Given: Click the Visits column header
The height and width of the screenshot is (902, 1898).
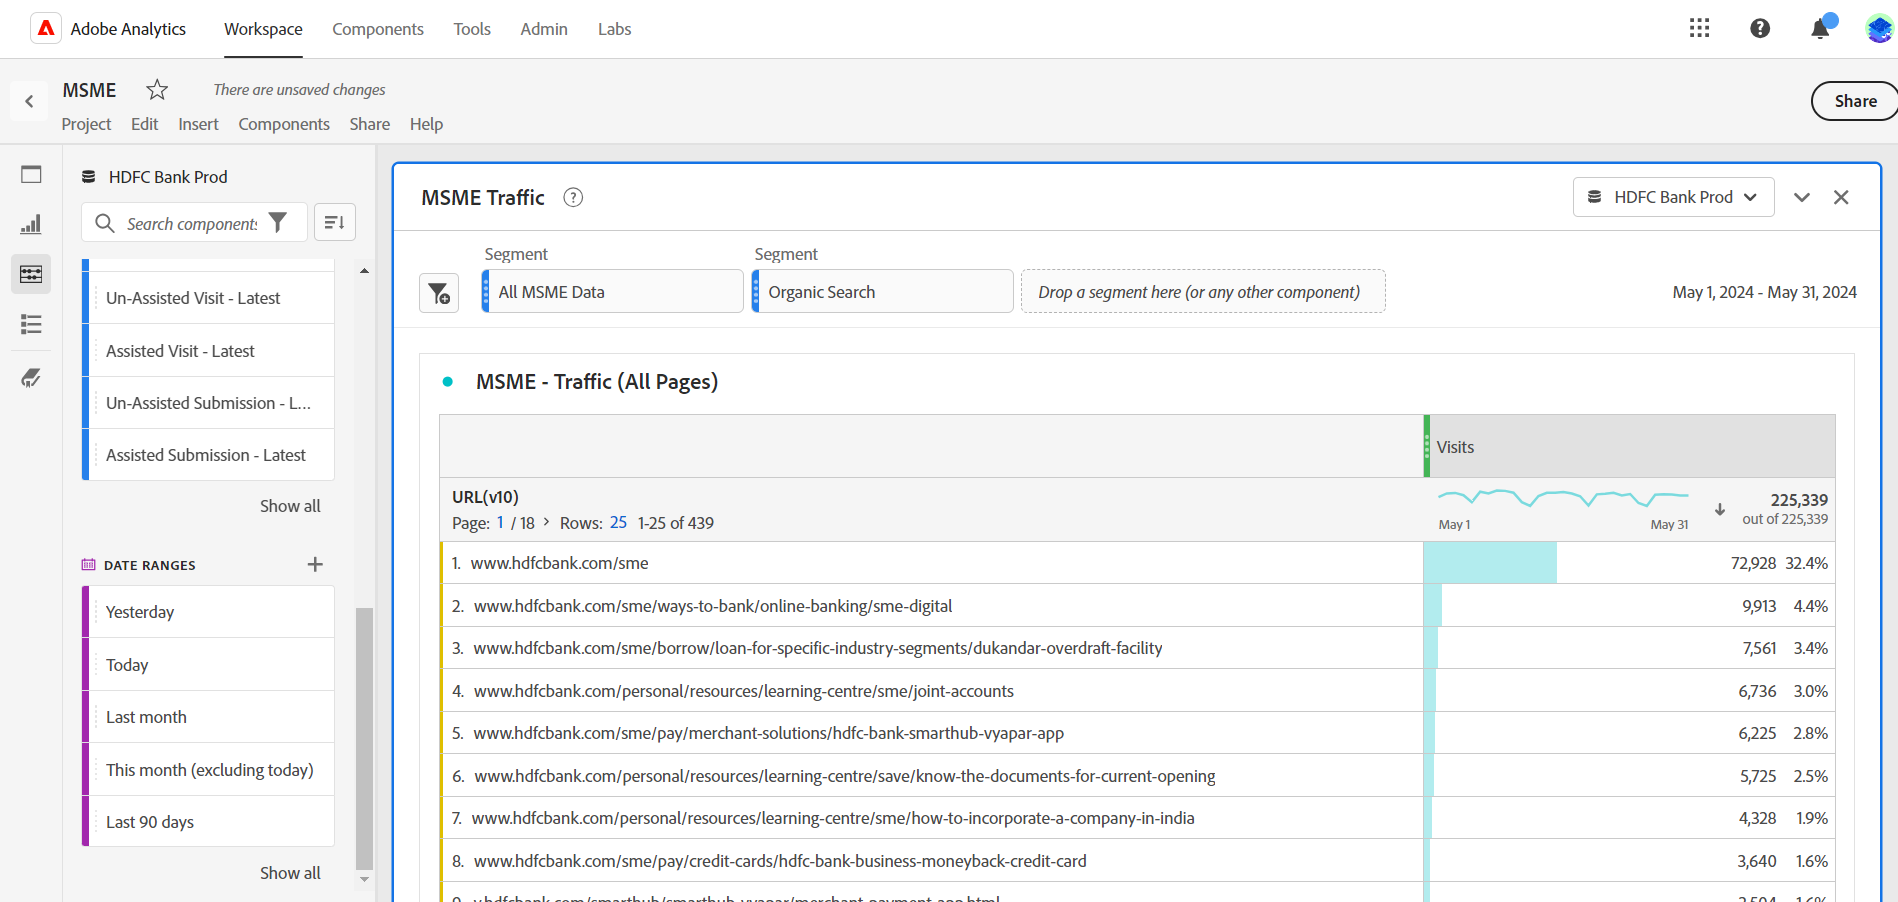Looking at the screenshot, I should pyautogui.click(x=1630, y=447).
